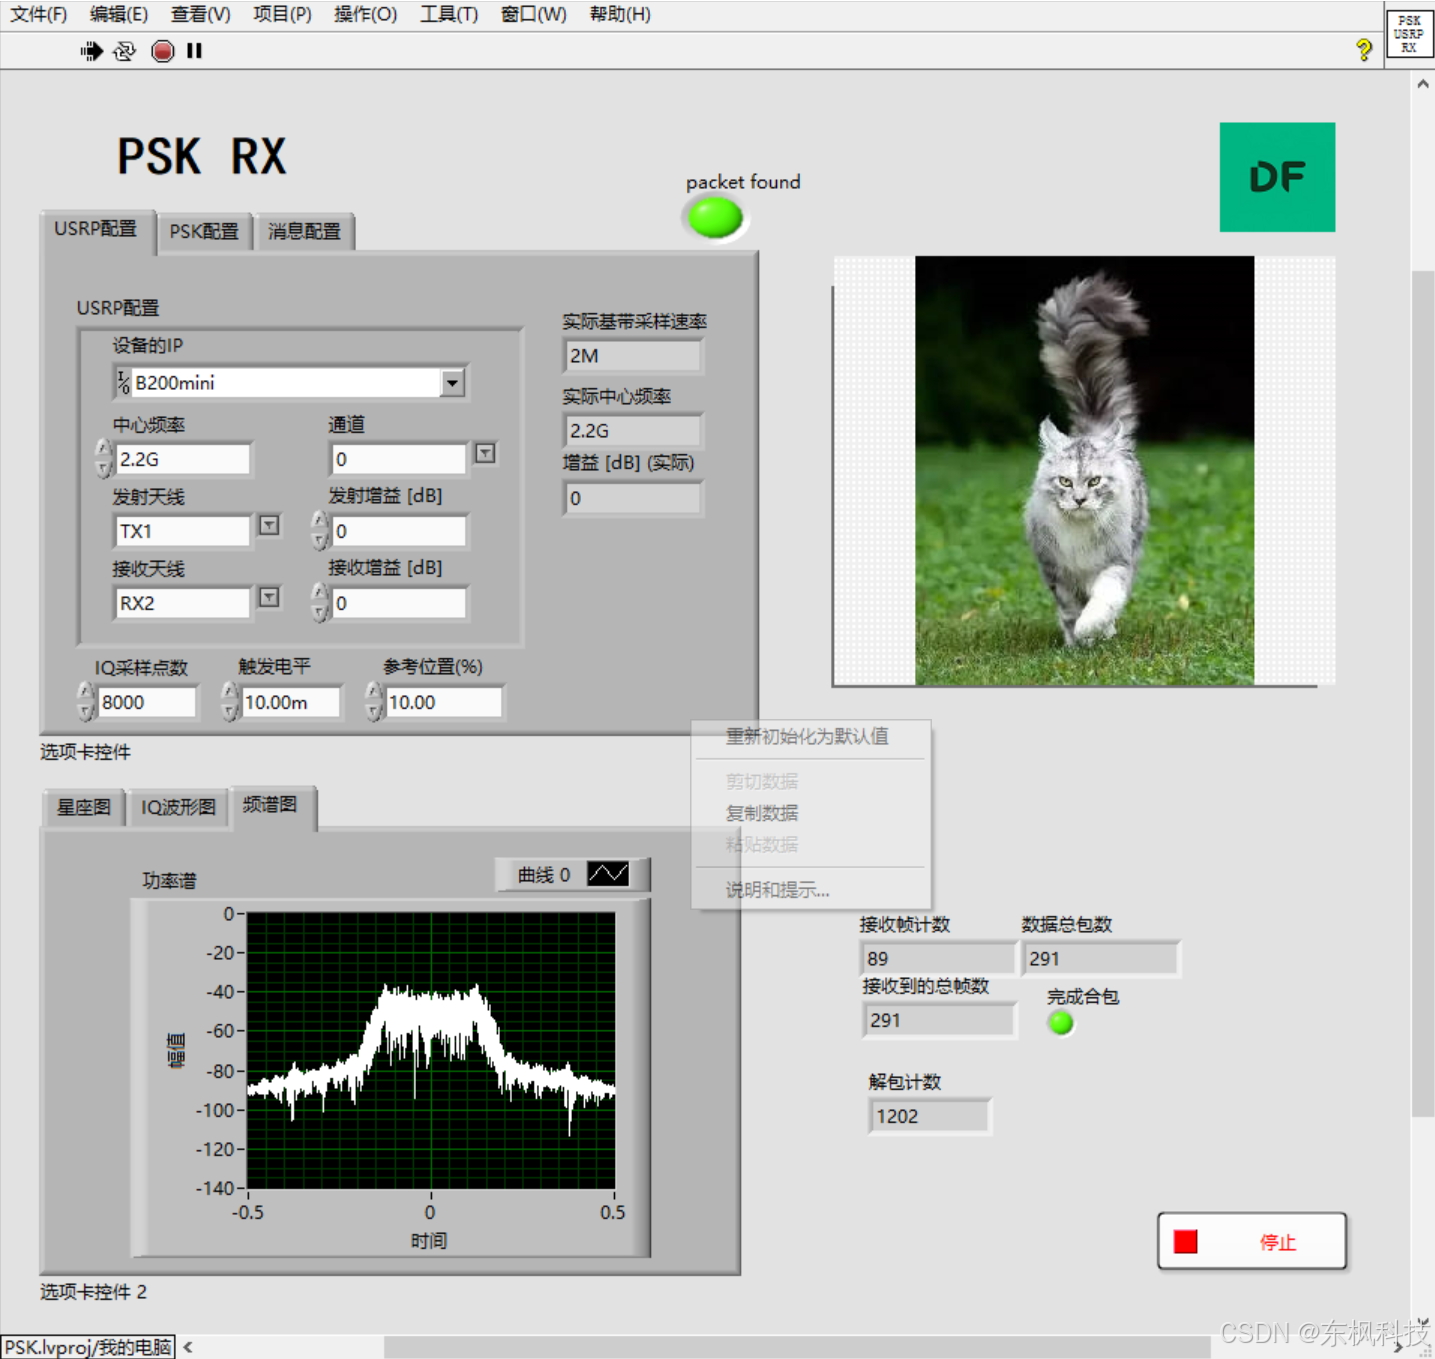Switch to the 消息配置 tab

pos(305,232)
